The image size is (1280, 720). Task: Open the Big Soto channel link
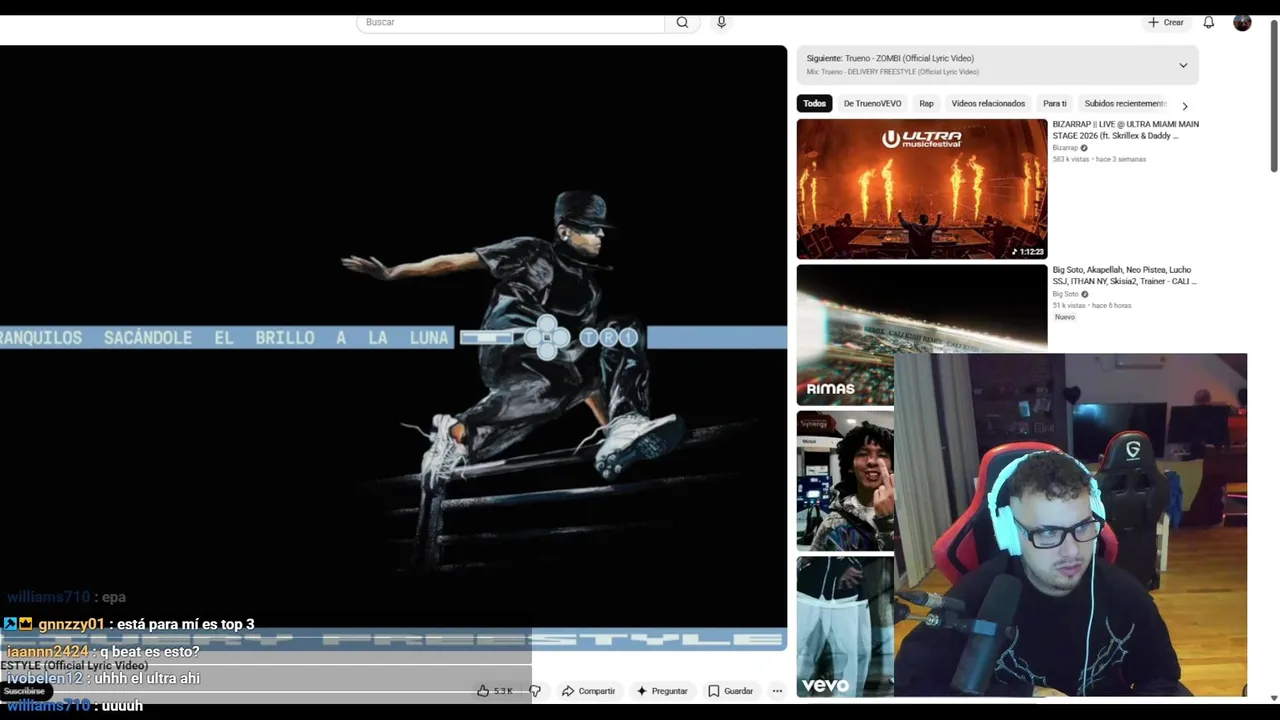tap(1065, 294)
